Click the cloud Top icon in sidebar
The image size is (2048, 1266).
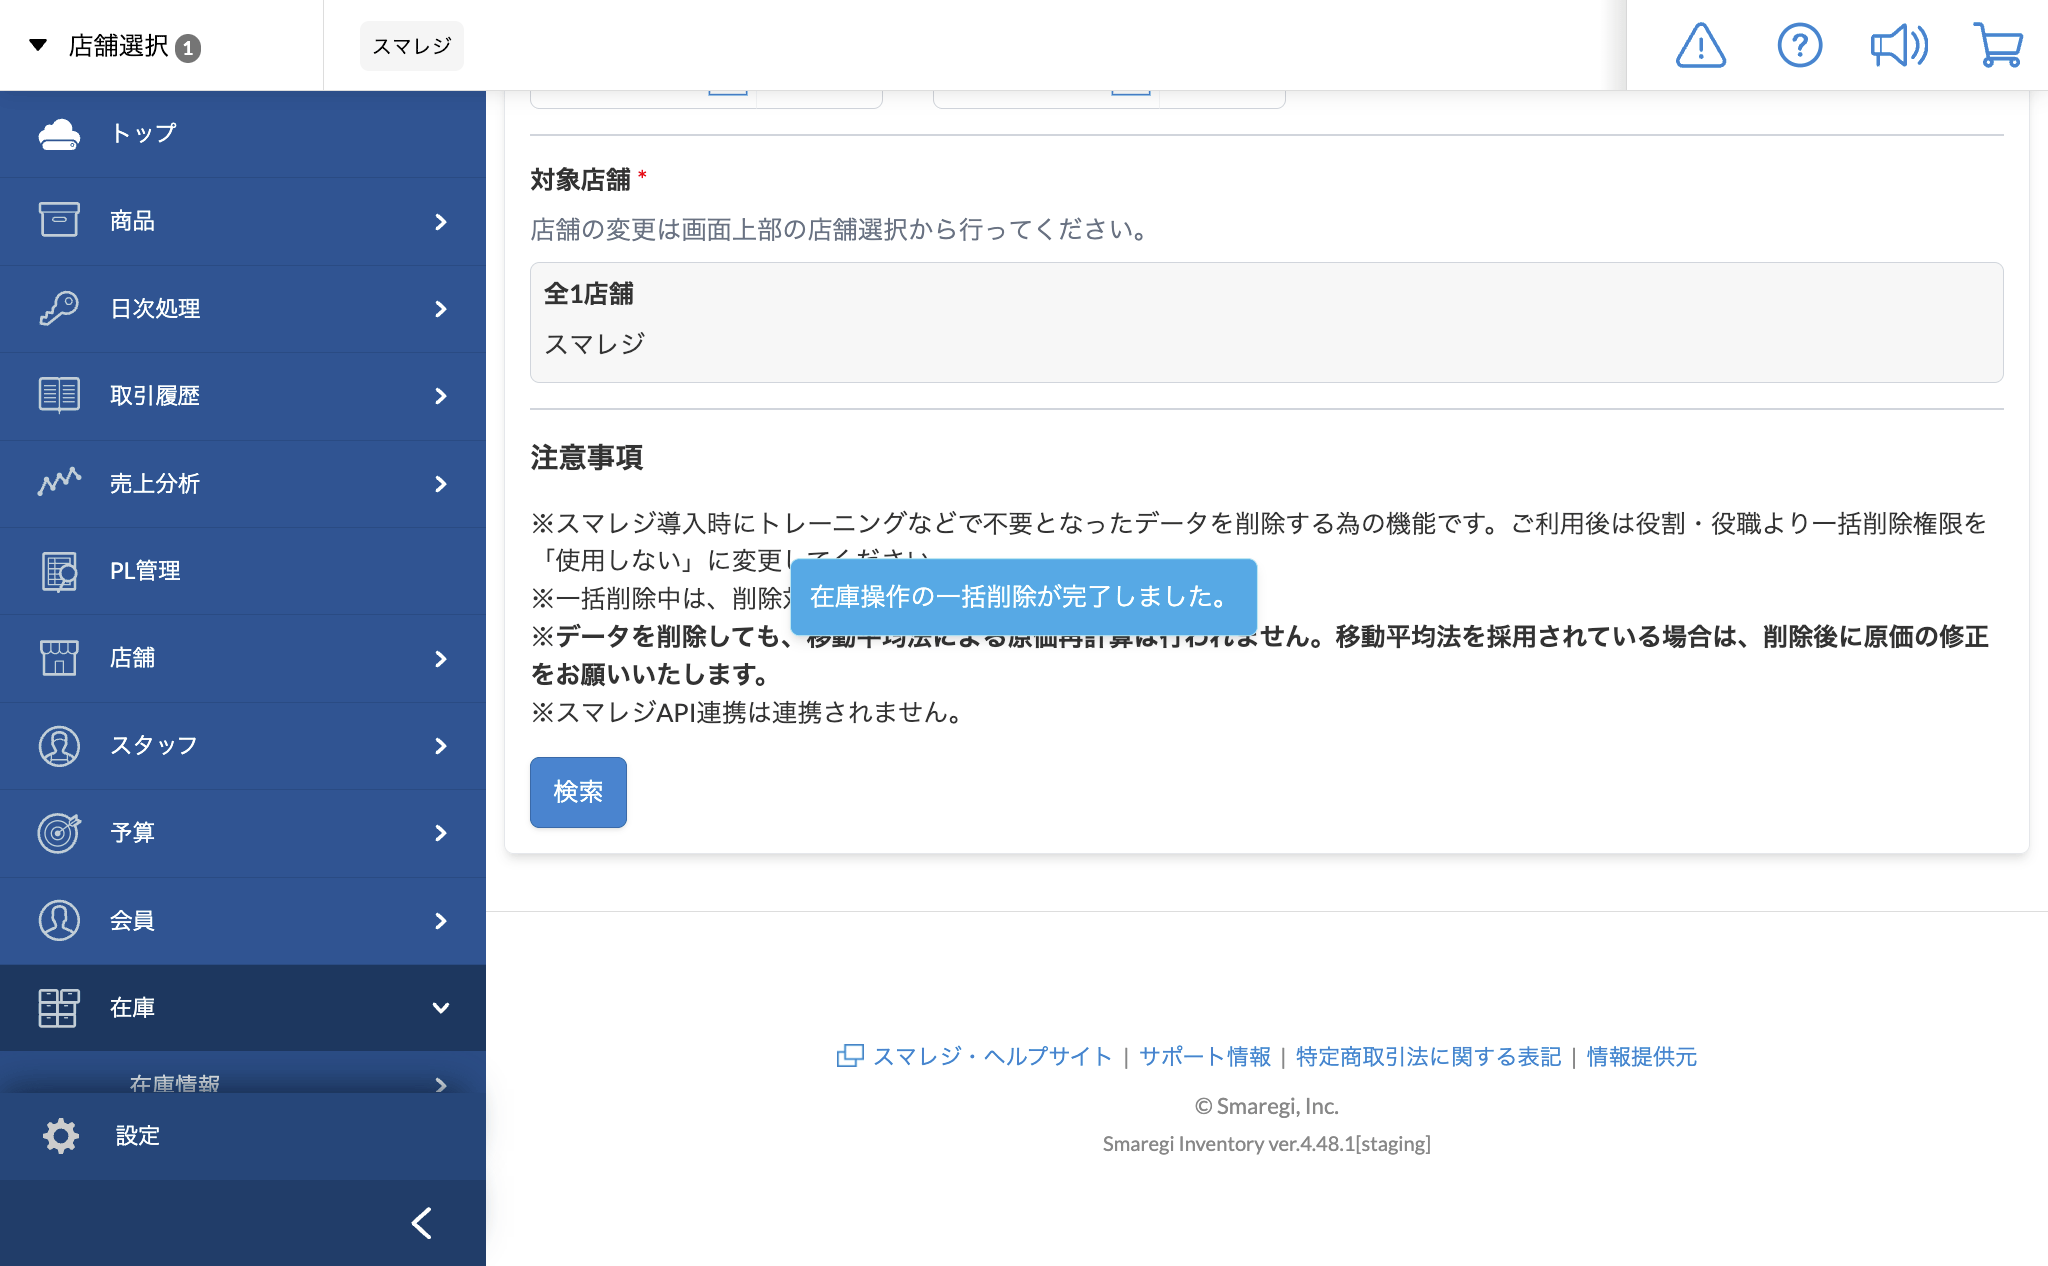click(59, 134)
